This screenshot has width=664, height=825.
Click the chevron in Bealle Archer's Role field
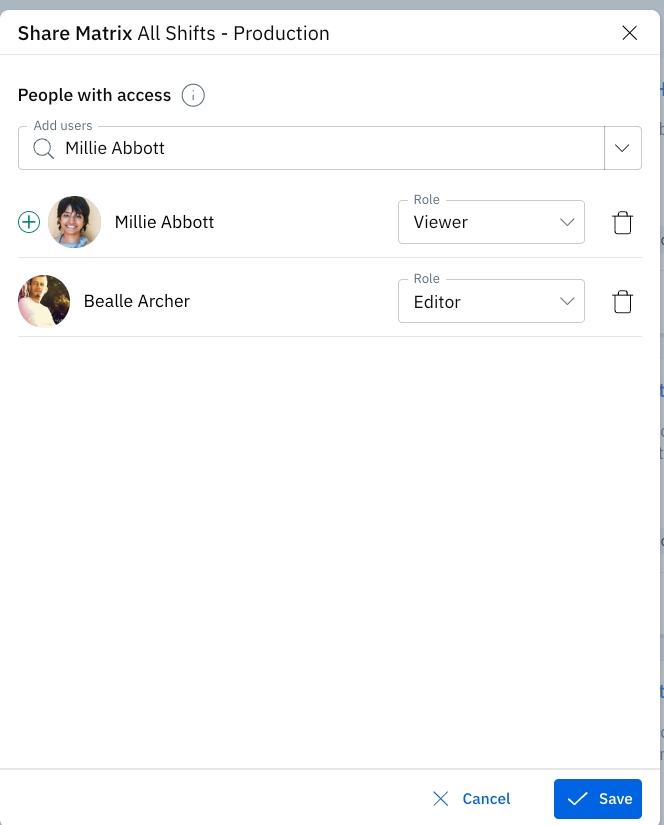(x=567, y=301)
